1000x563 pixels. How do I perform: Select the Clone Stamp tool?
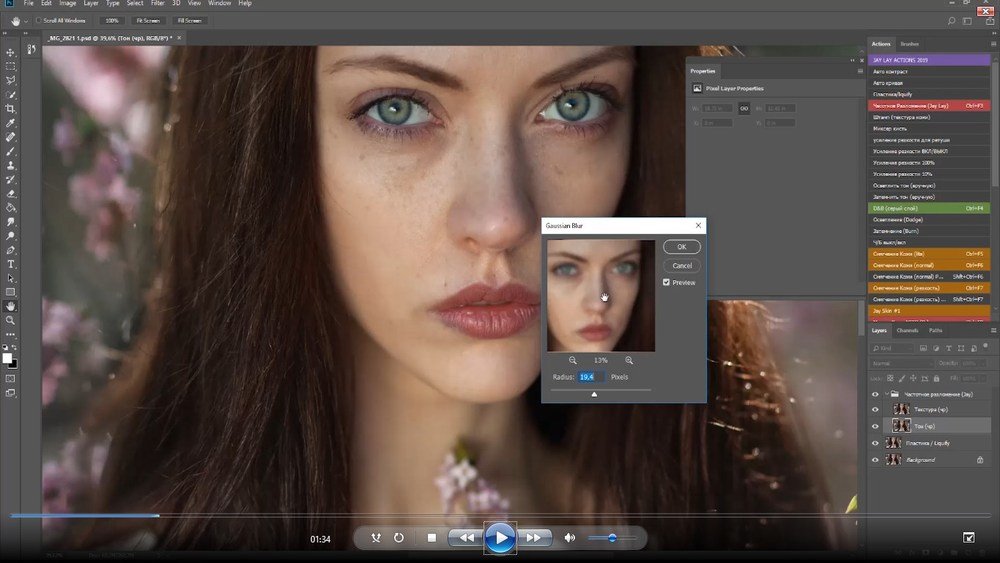(x=11, y=165)
